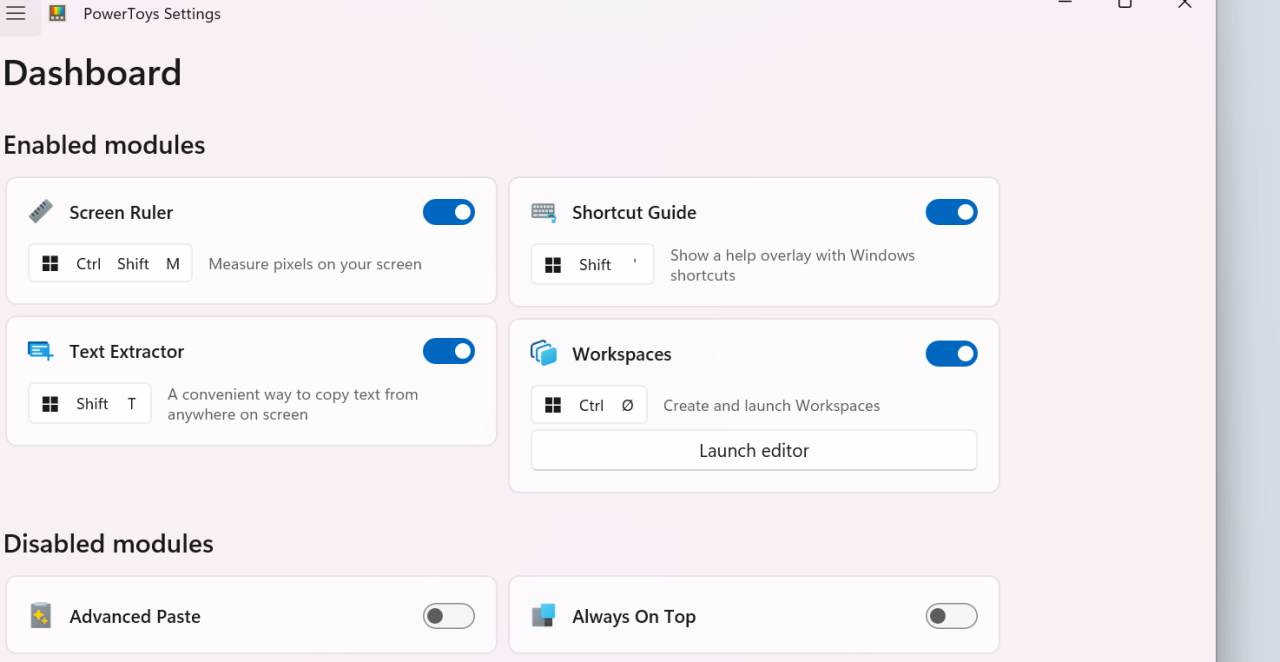Disable the Text Extractor toggle
The width and height of the screenshot is (1280, 662).
point(449,351)
